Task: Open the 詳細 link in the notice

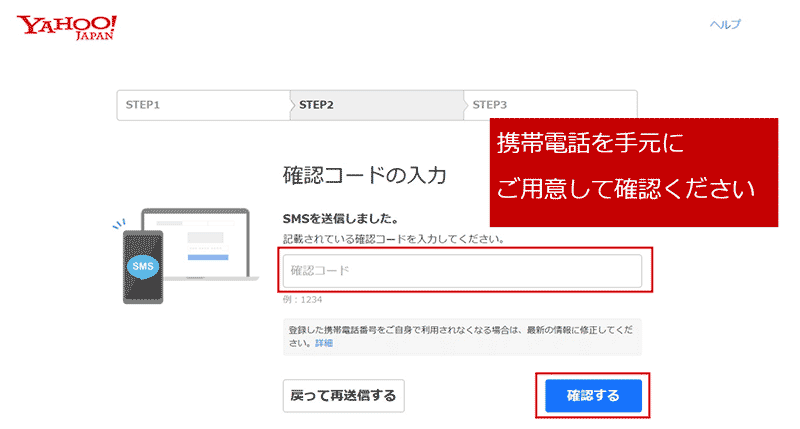Action: [324, 343]
